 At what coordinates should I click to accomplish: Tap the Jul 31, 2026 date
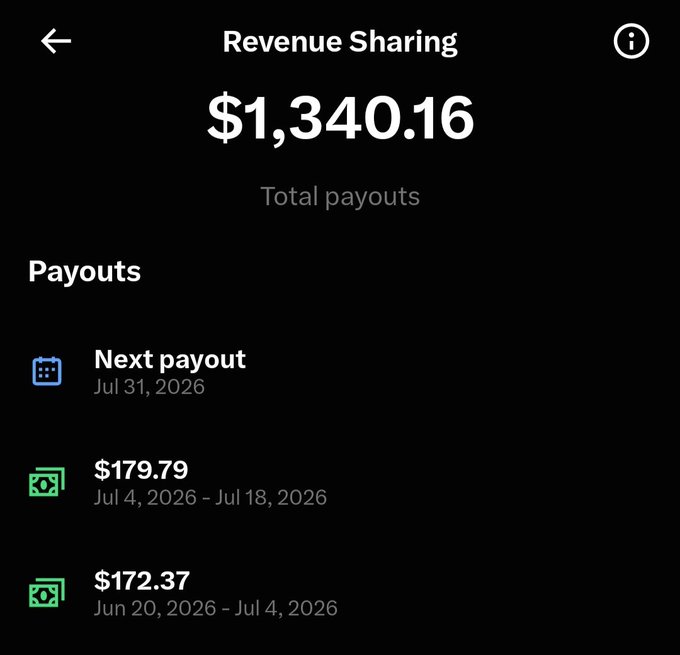(149, 386)
